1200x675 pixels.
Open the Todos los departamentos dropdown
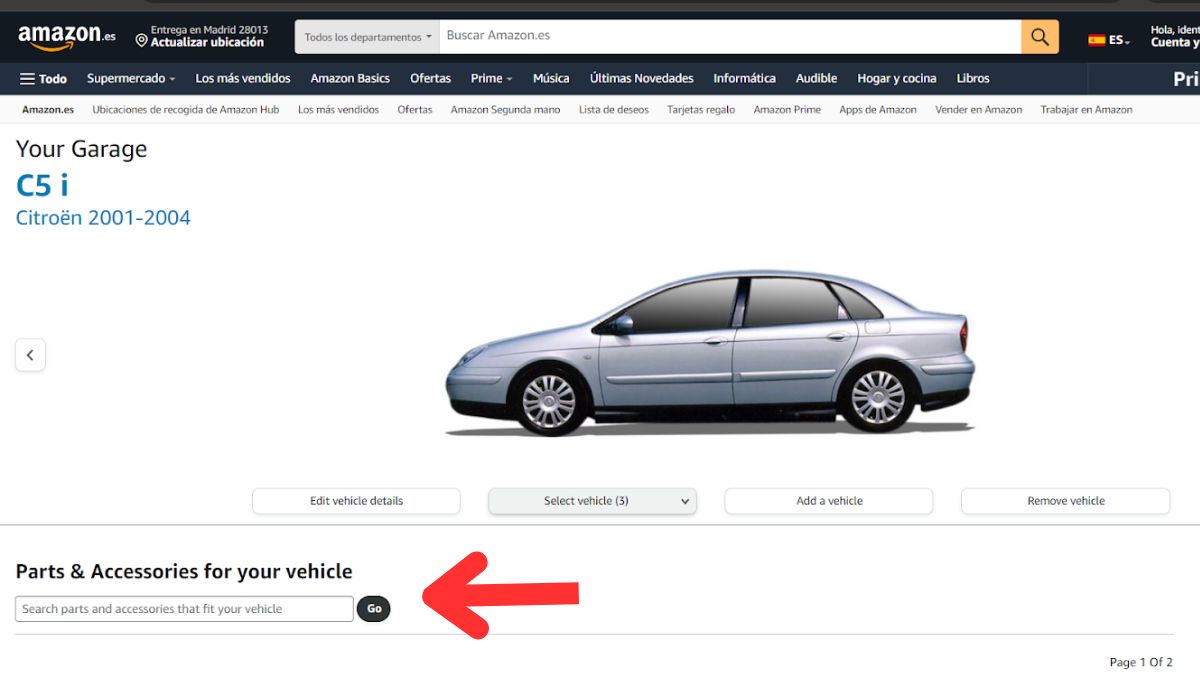[x=365, y=36]
